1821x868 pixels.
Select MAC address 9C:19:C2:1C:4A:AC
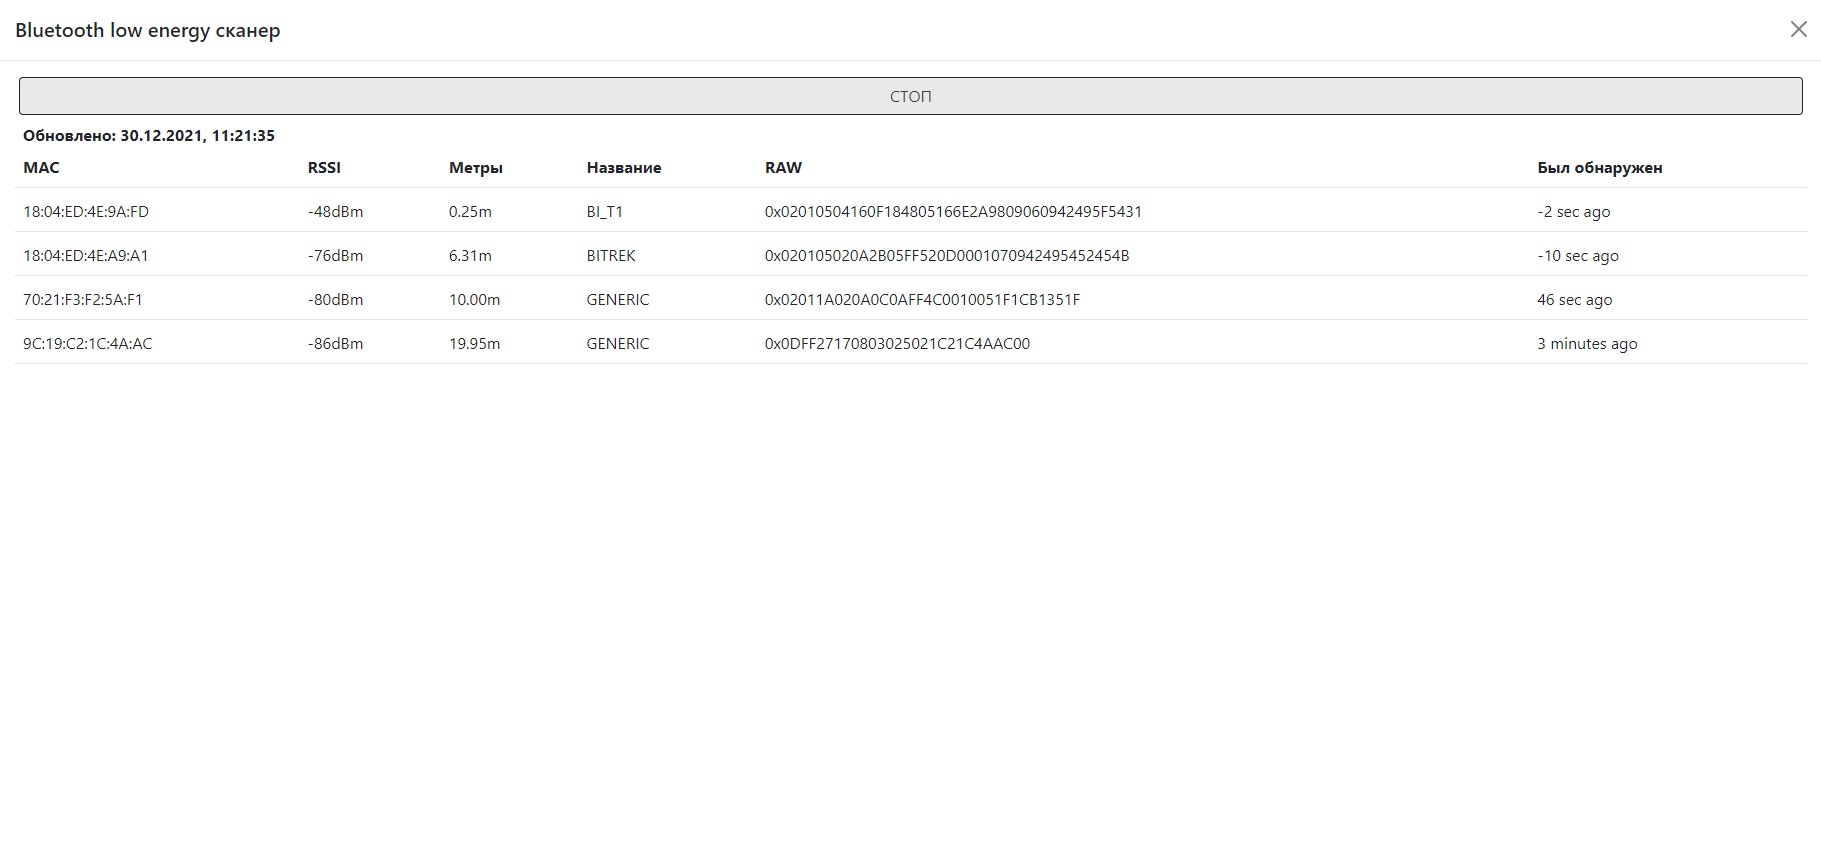point(88,344)
